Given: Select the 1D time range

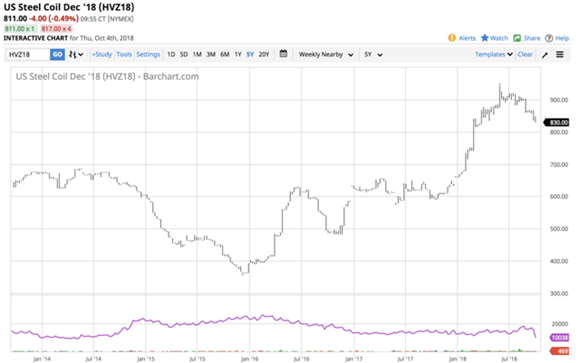Looking at the screenshot, I should [171, 54].
